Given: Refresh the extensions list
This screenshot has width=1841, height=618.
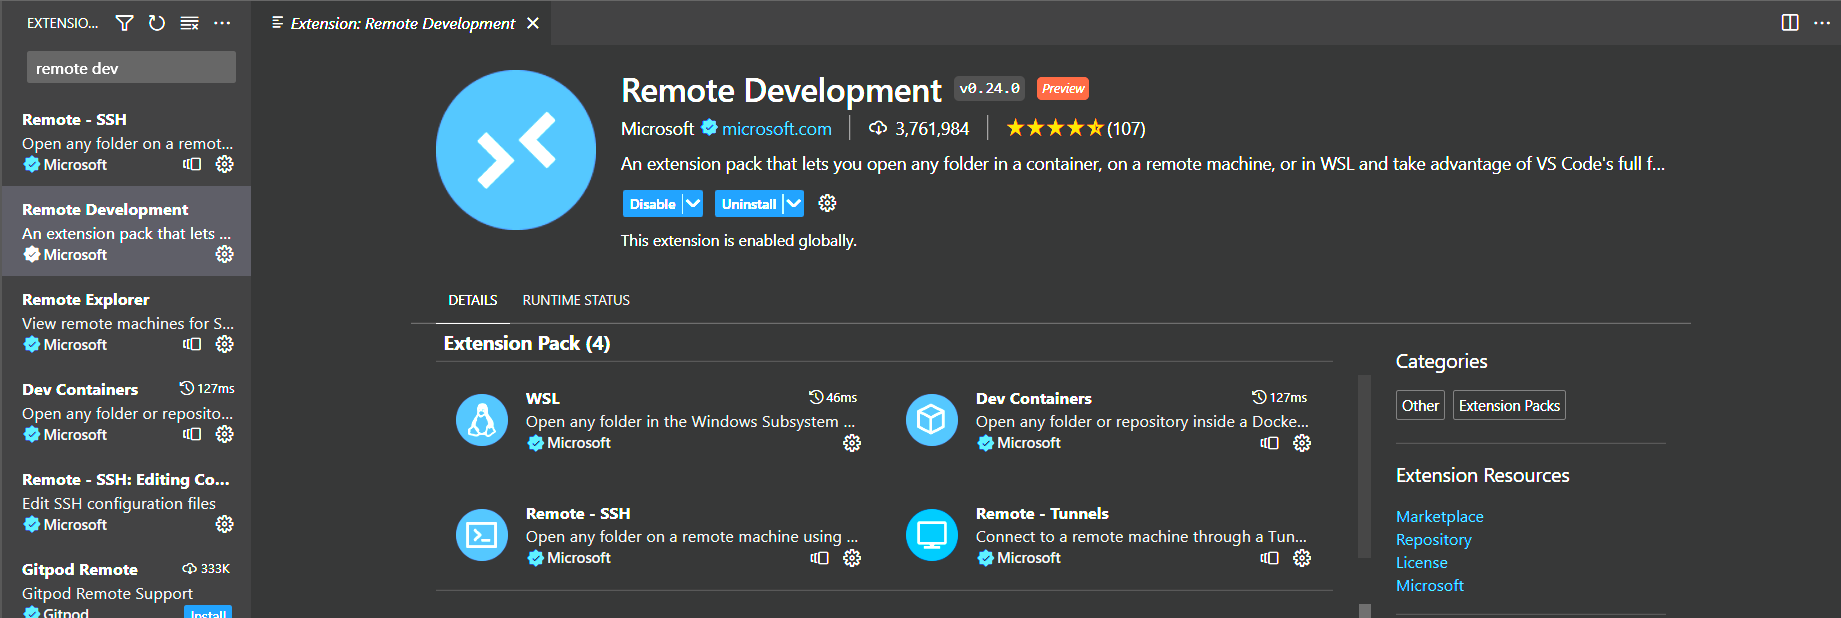Looking at the screenshot, I should (x=157, y=23).
